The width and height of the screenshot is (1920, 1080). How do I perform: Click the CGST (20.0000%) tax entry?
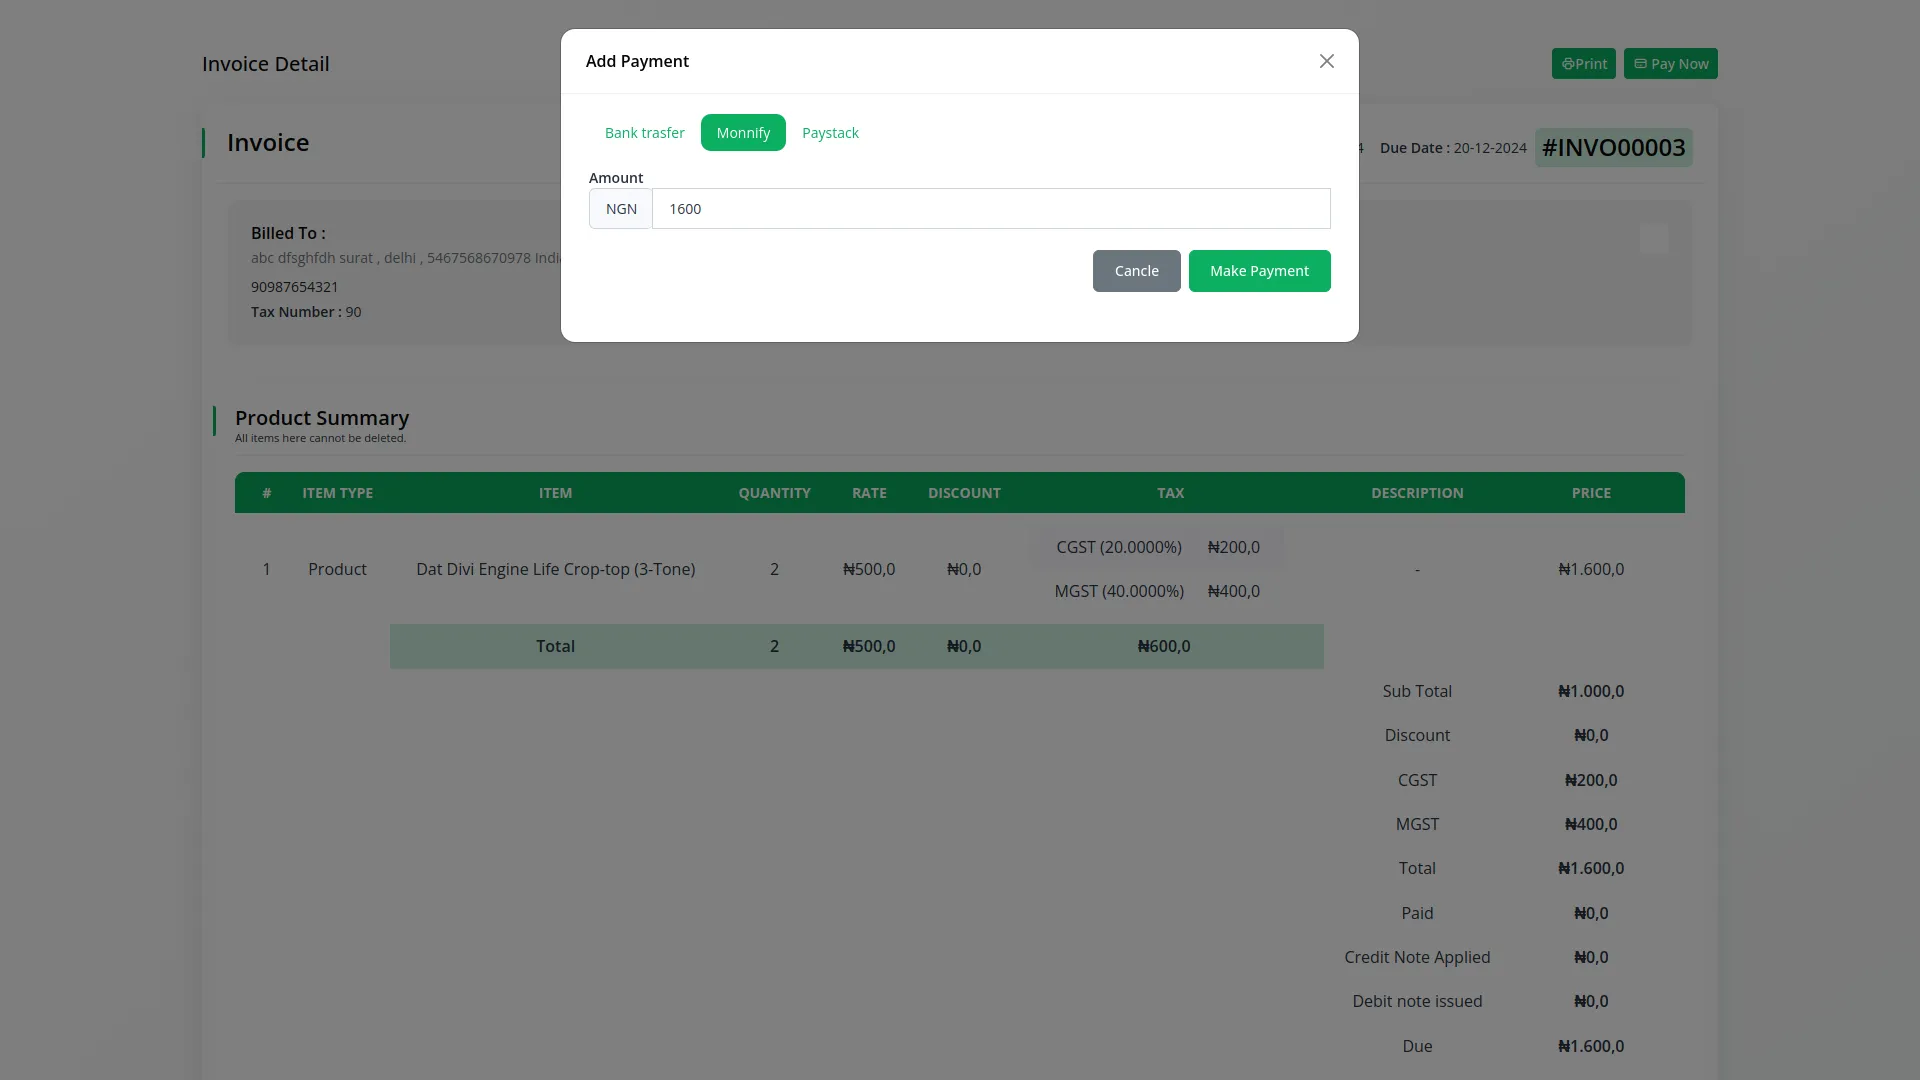1118,547
